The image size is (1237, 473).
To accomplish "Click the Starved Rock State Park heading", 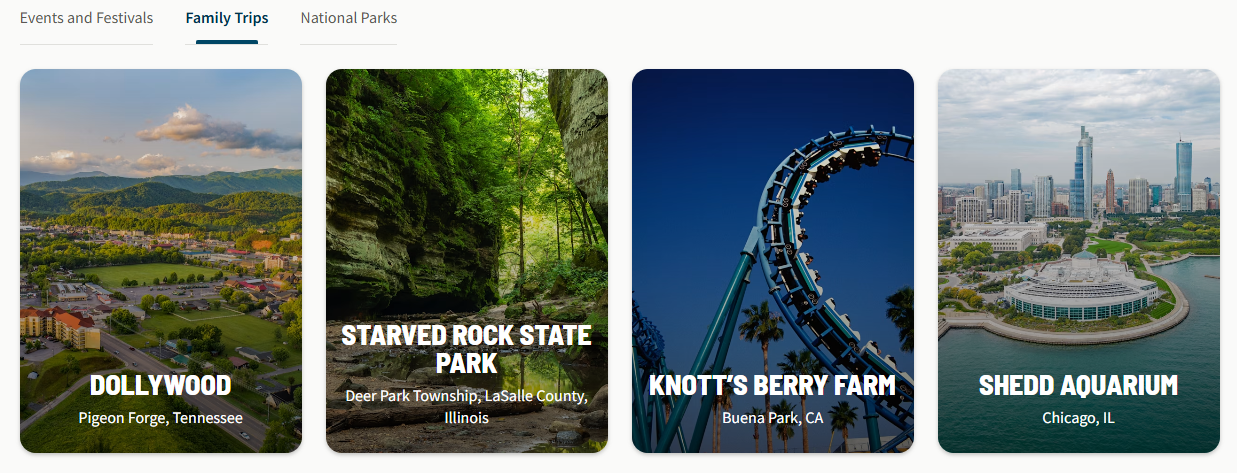I will tap(467, 348).
